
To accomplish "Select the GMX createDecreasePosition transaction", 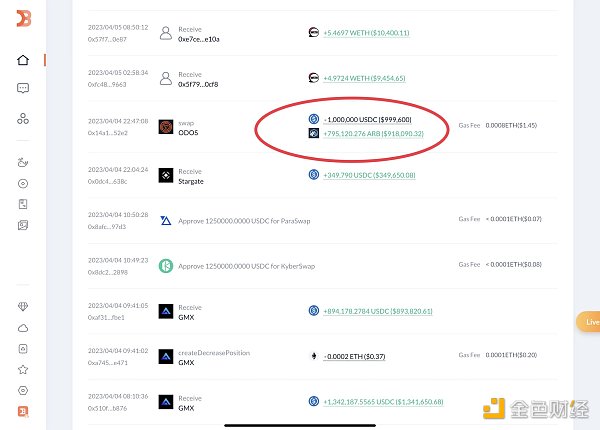I will coord(213,353).
